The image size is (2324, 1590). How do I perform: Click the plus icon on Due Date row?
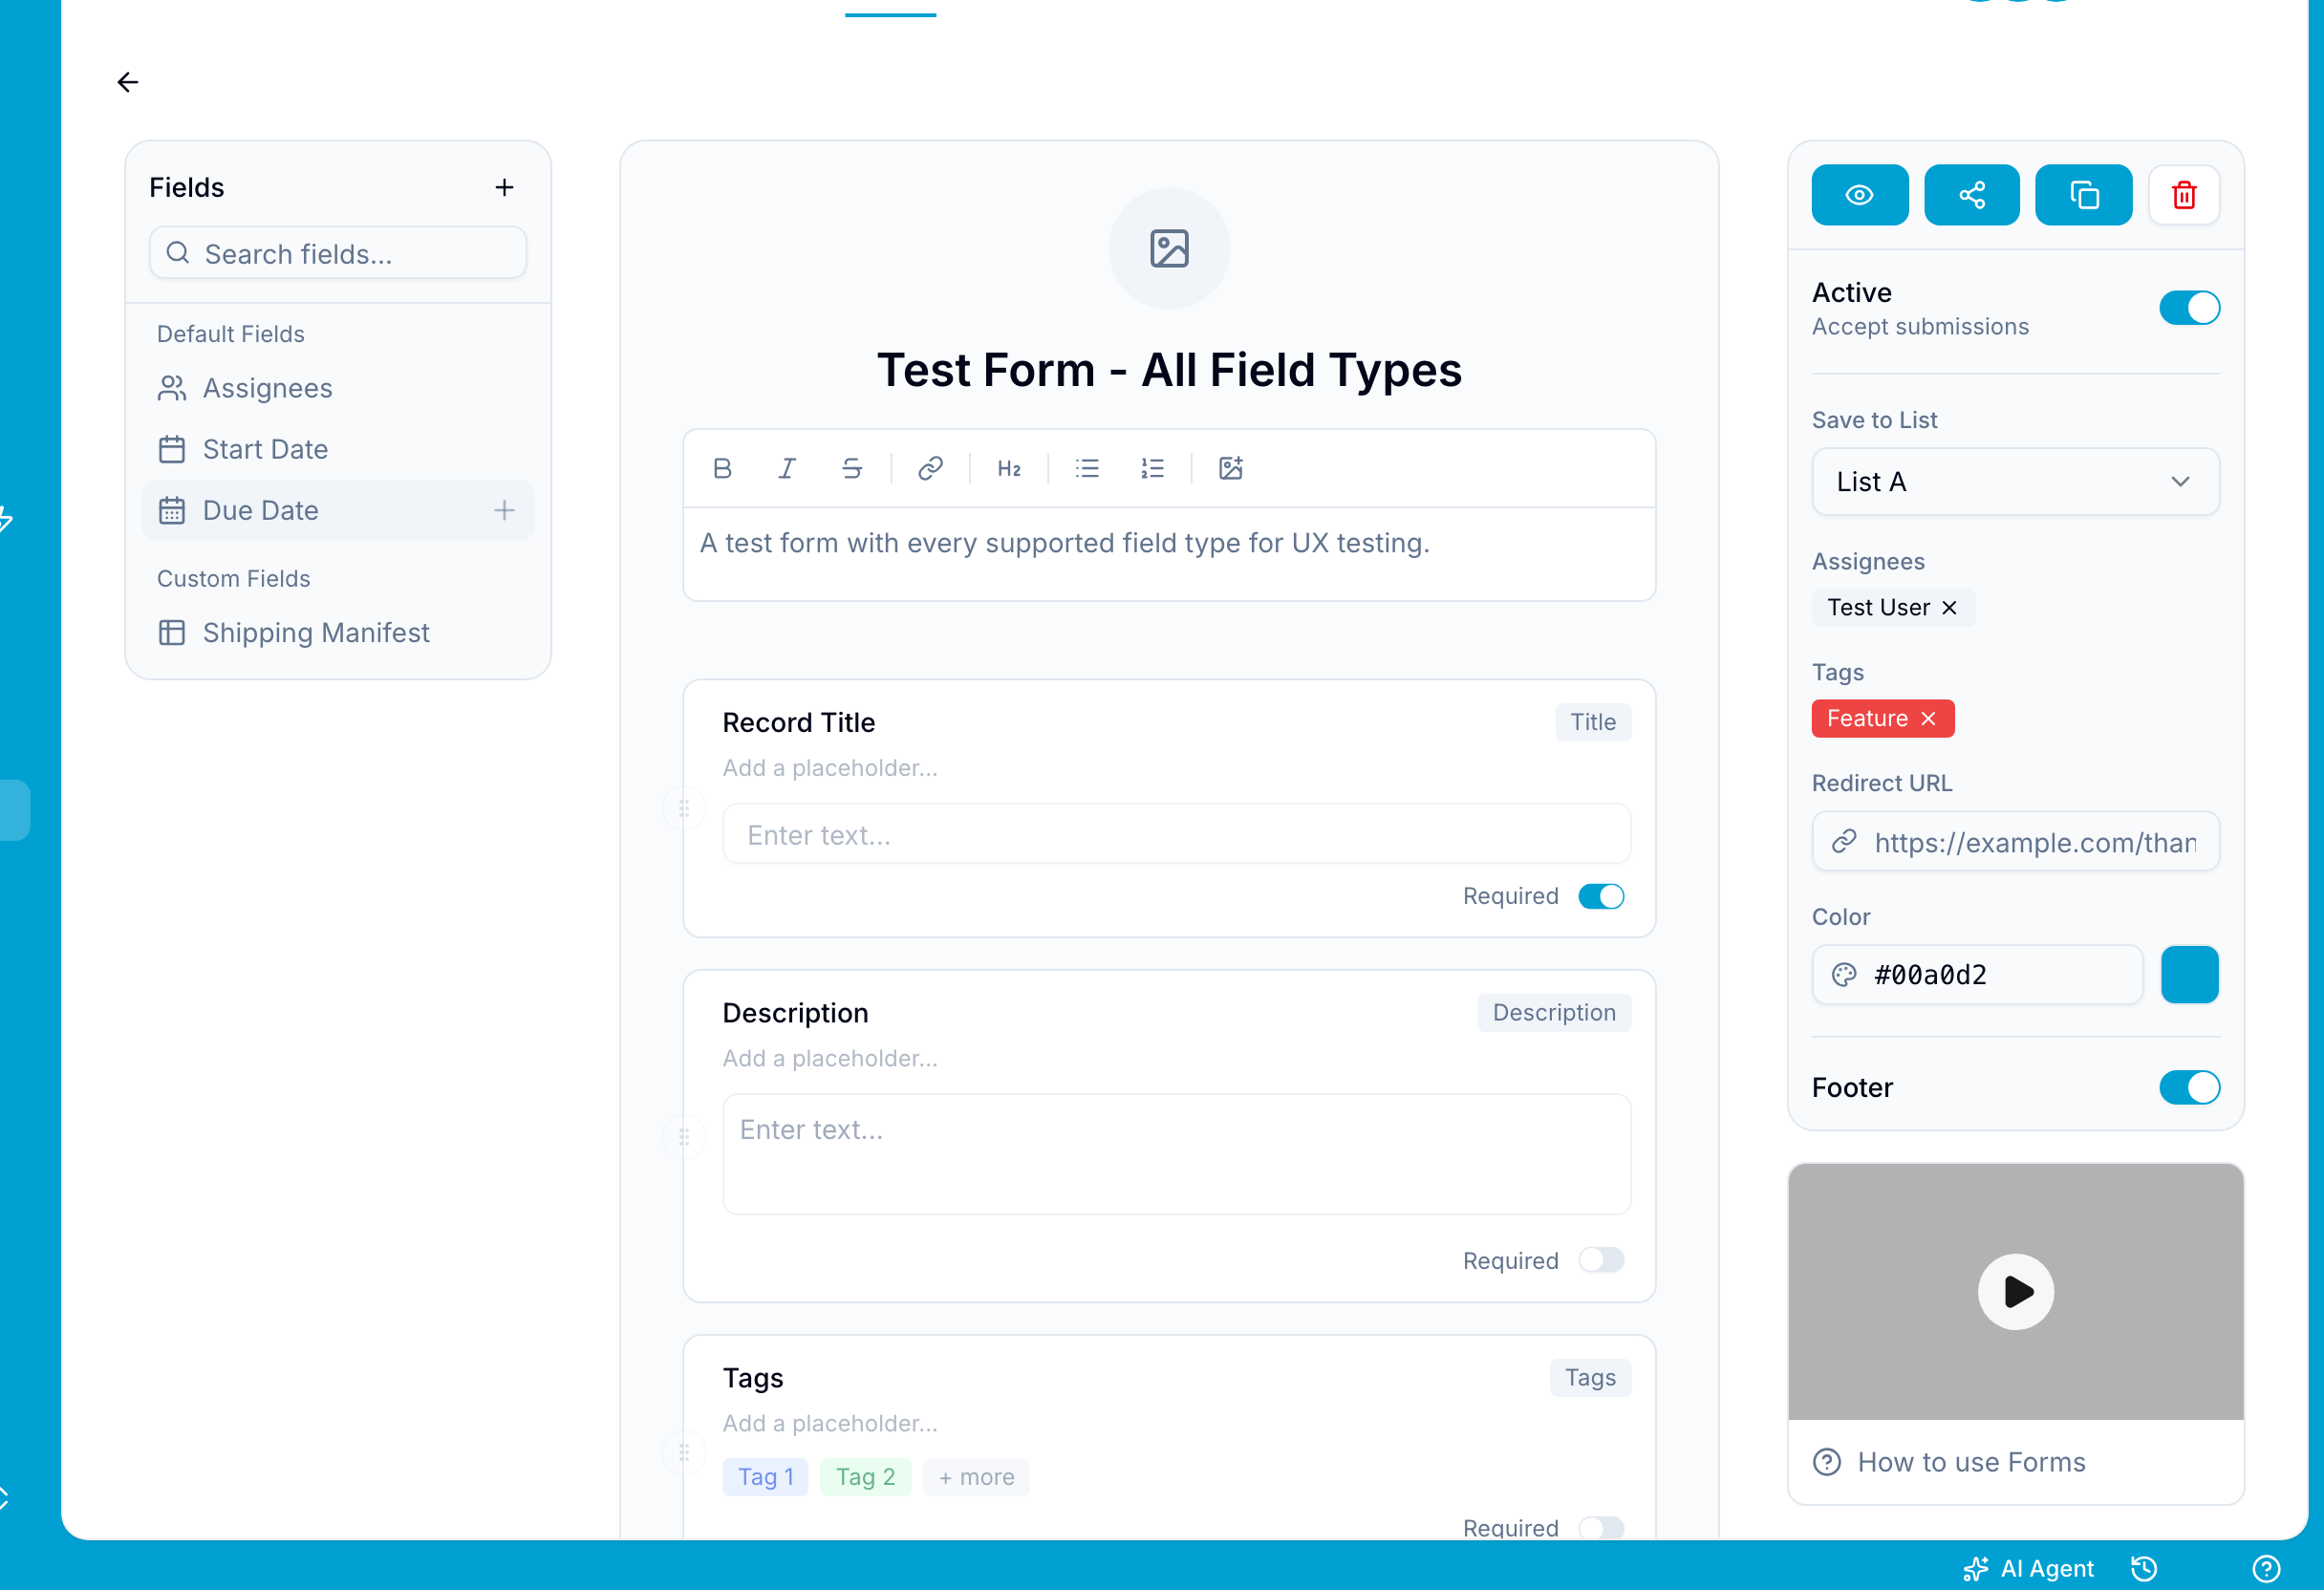(504, 510)
